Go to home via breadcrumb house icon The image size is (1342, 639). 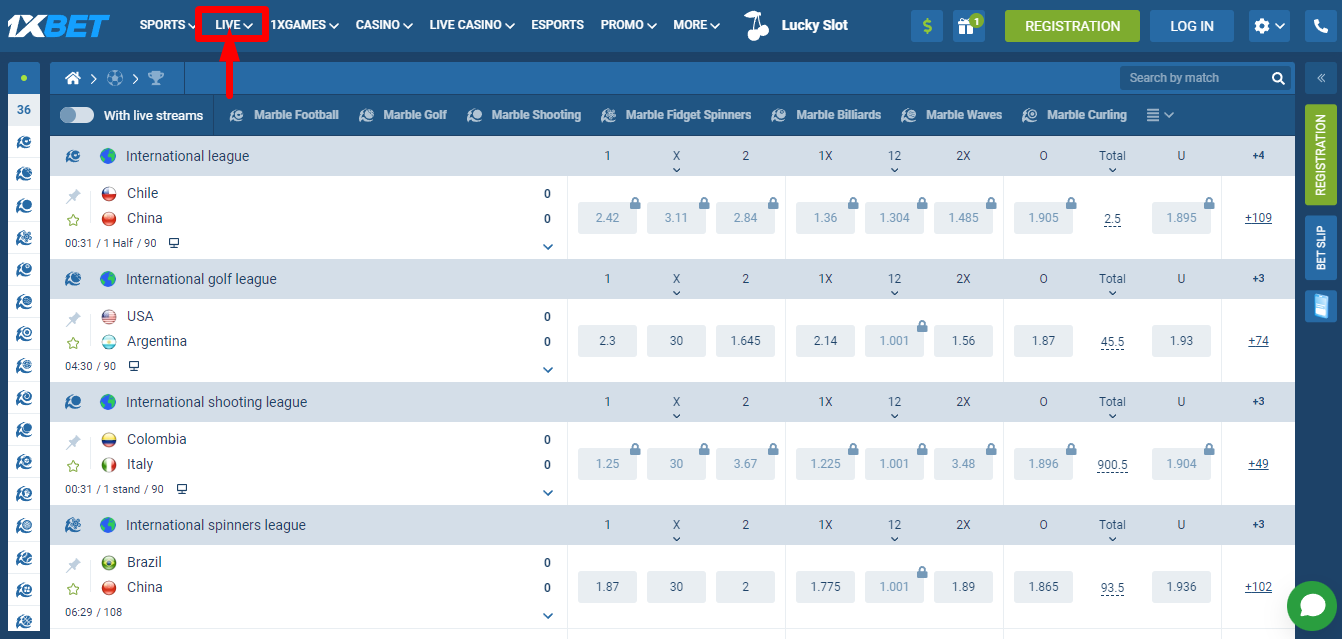coord(73,78)
